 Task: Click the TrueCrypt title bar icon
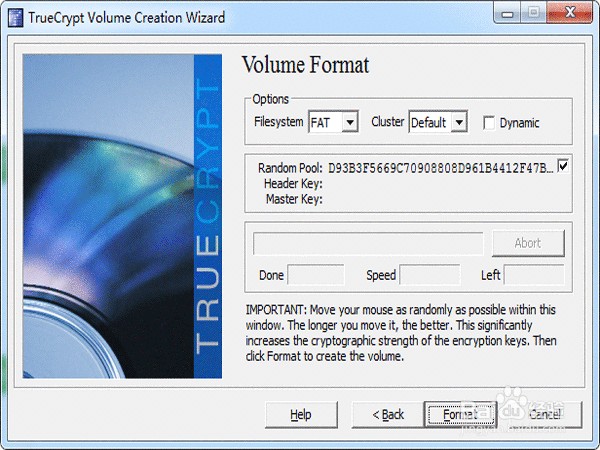tap(16, 18)
